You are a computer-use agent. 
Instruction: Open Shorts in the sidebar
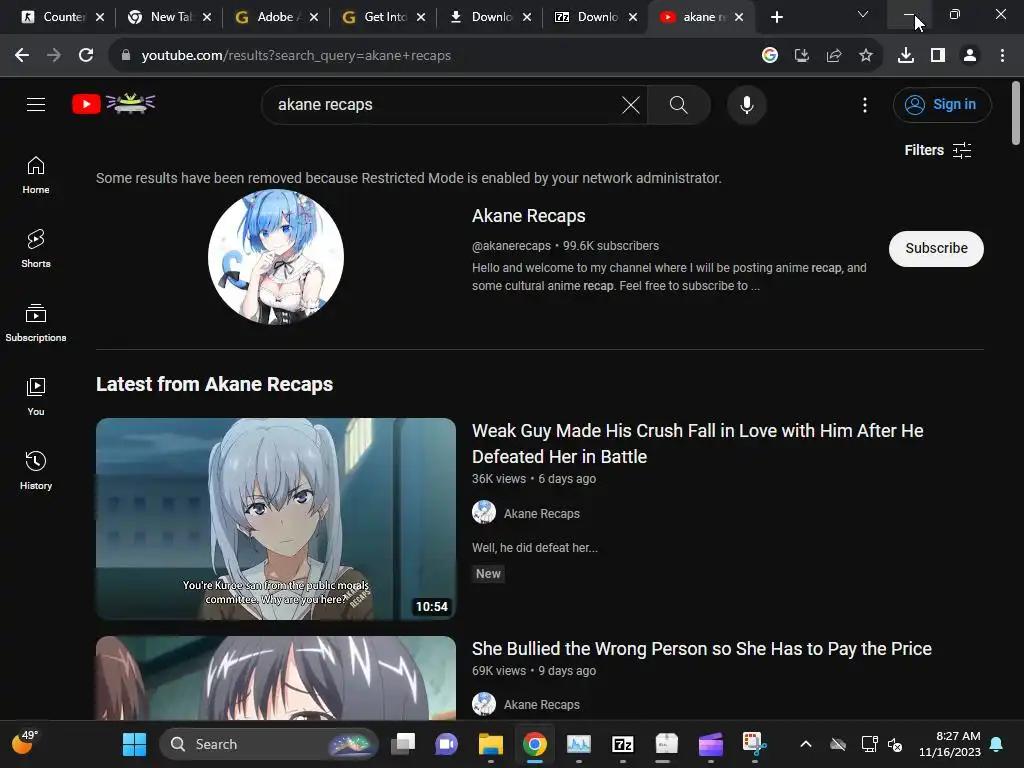(36, 248)
